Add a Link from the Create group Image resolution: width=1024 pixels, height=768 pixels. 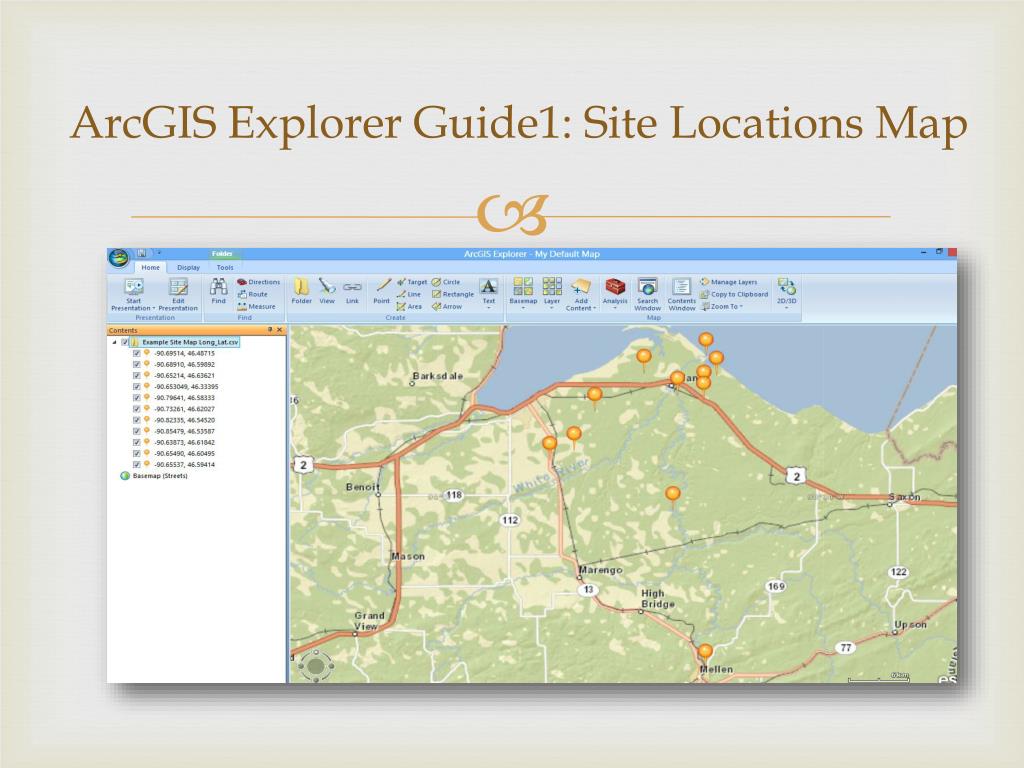pos(352,291)
